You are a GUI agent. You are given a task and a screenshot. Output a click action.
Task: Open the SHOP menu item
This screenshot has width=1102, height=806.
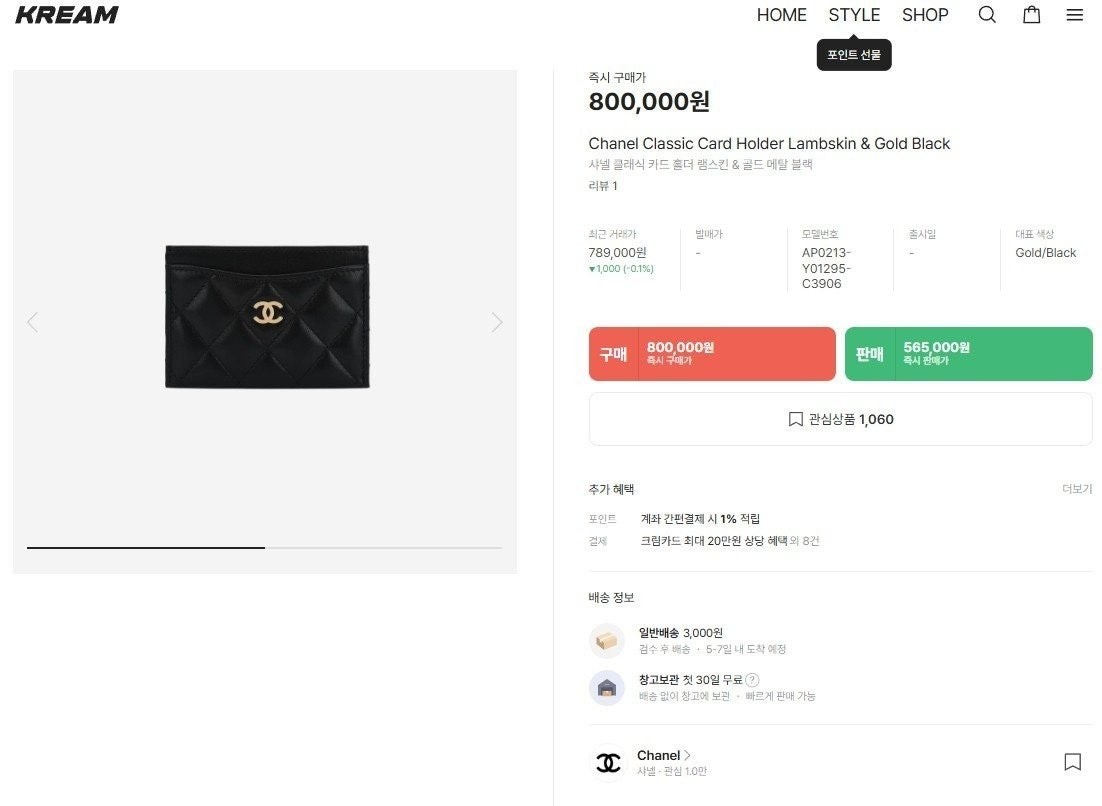pyautogui.click(x=925, y=15)
